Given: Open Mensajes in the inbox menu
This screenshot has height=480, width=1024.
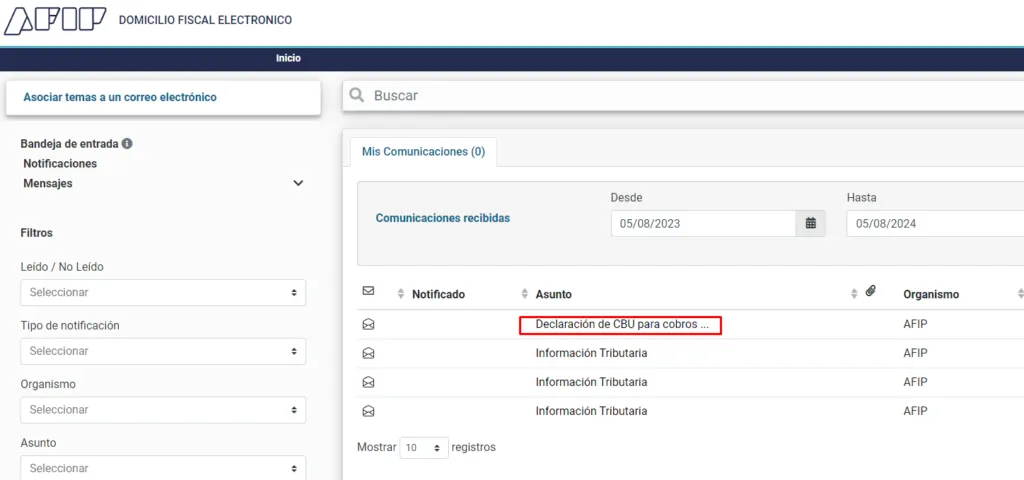Looking at the screenshot, I should point(48,184).
